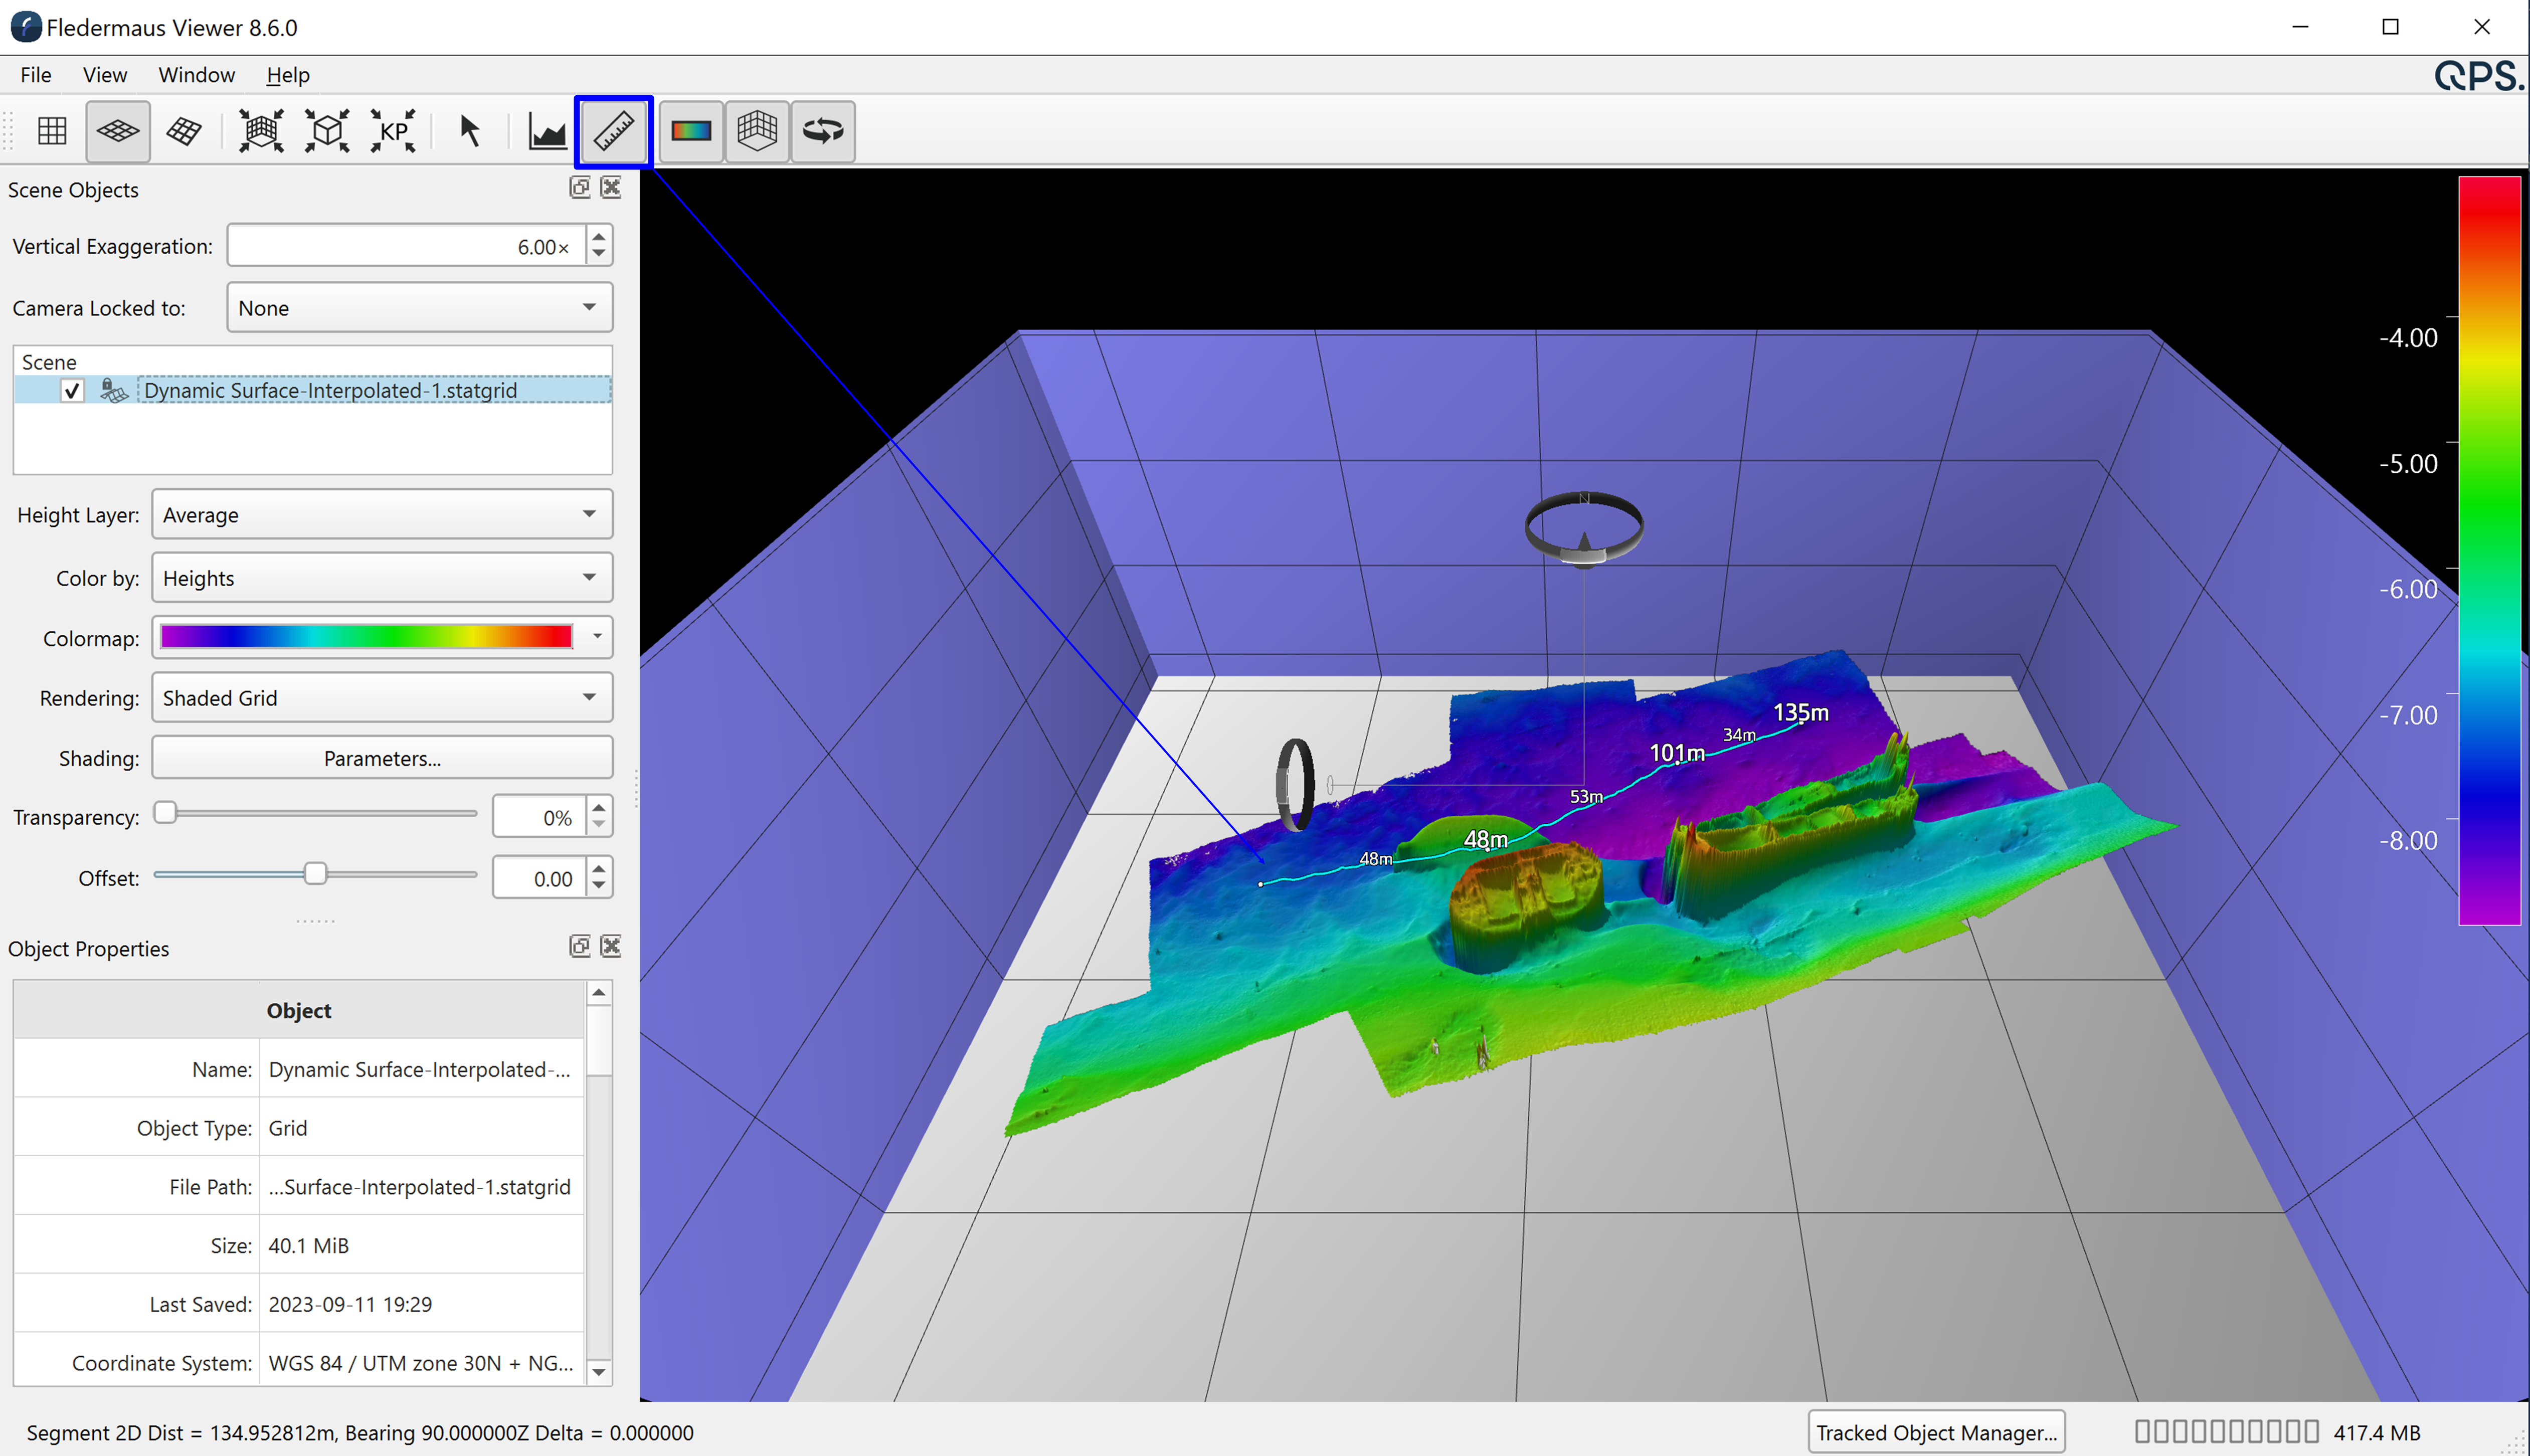Viewport: 2530px width, 1456px height.
Task: Switch to flat grid top view icon
Action: click(52, 131)
